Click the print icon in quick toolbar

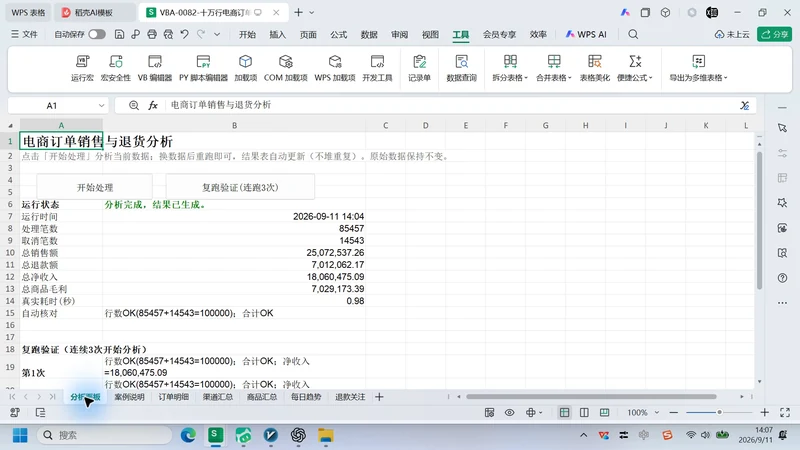click(152, 34)
